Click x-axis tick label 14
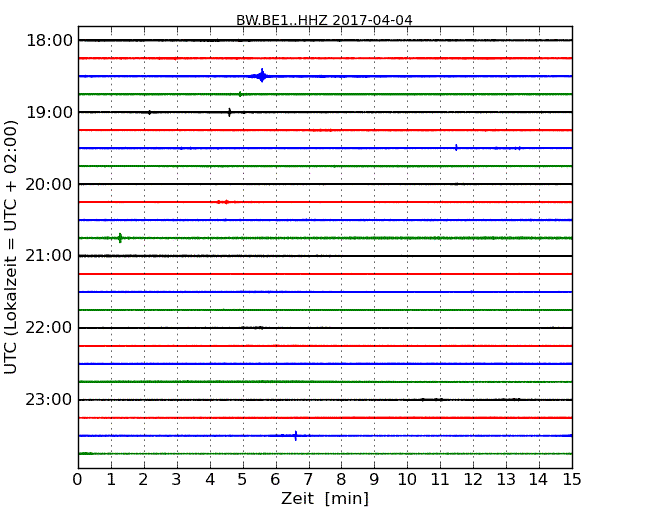Screen dimensions: 650x520 [539, 480]
